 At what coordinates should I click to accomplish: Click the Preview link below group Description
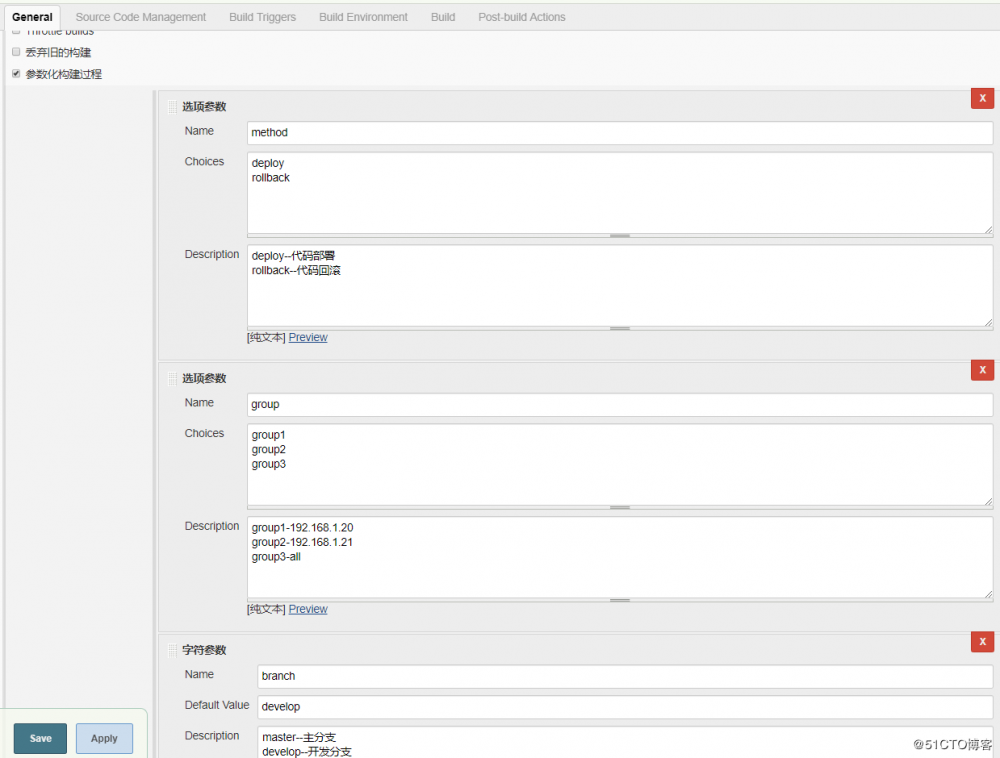308,609
